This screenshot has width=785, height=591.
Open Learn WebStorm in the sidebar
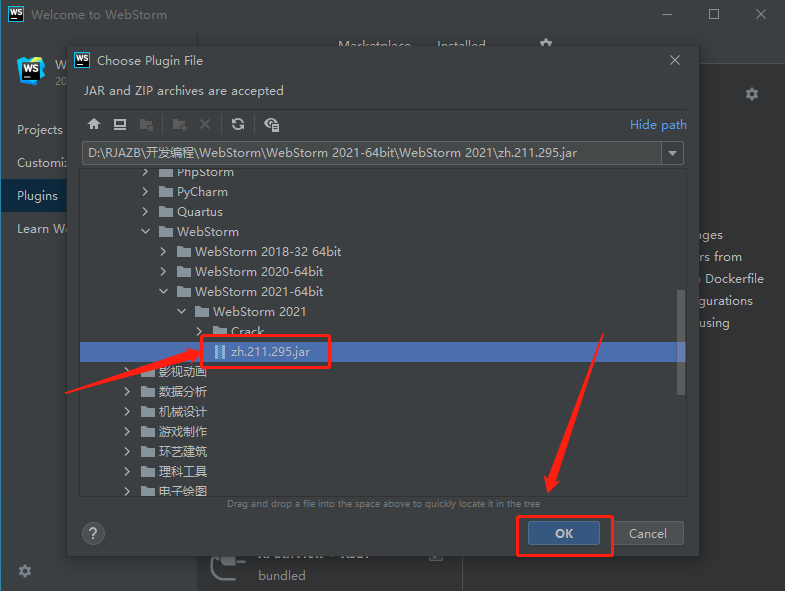point(34,229)
